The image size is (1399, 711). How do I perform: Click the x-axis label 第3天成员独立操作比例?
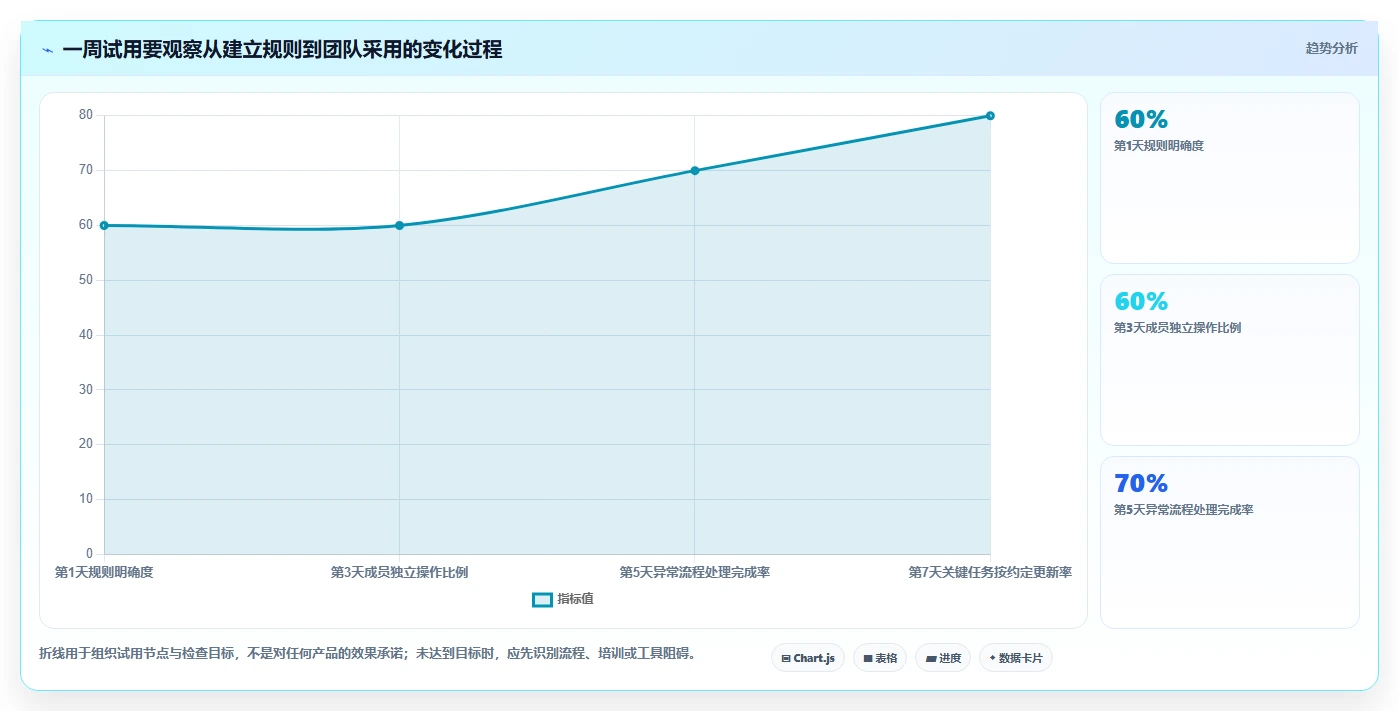click(399, 573)
